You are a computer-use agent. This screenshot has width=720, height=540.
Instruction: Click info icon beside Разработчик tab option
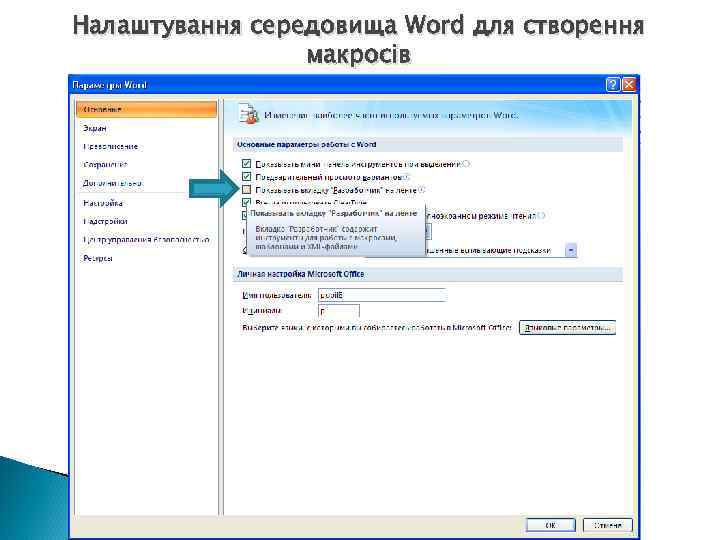tap(422, 189)
